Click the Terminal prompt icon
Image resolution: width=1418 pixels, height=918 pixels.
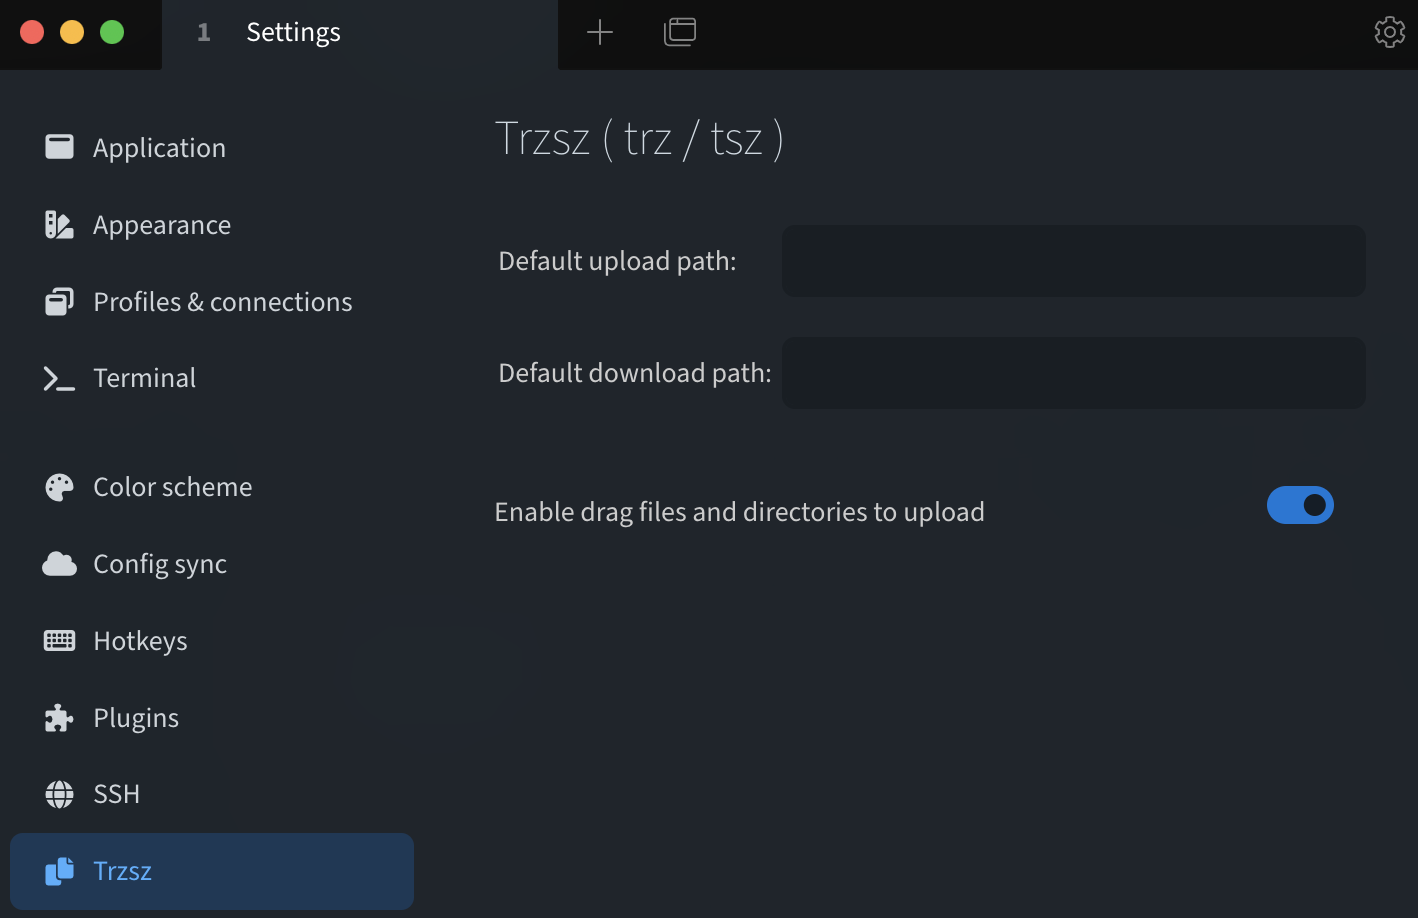59,378
